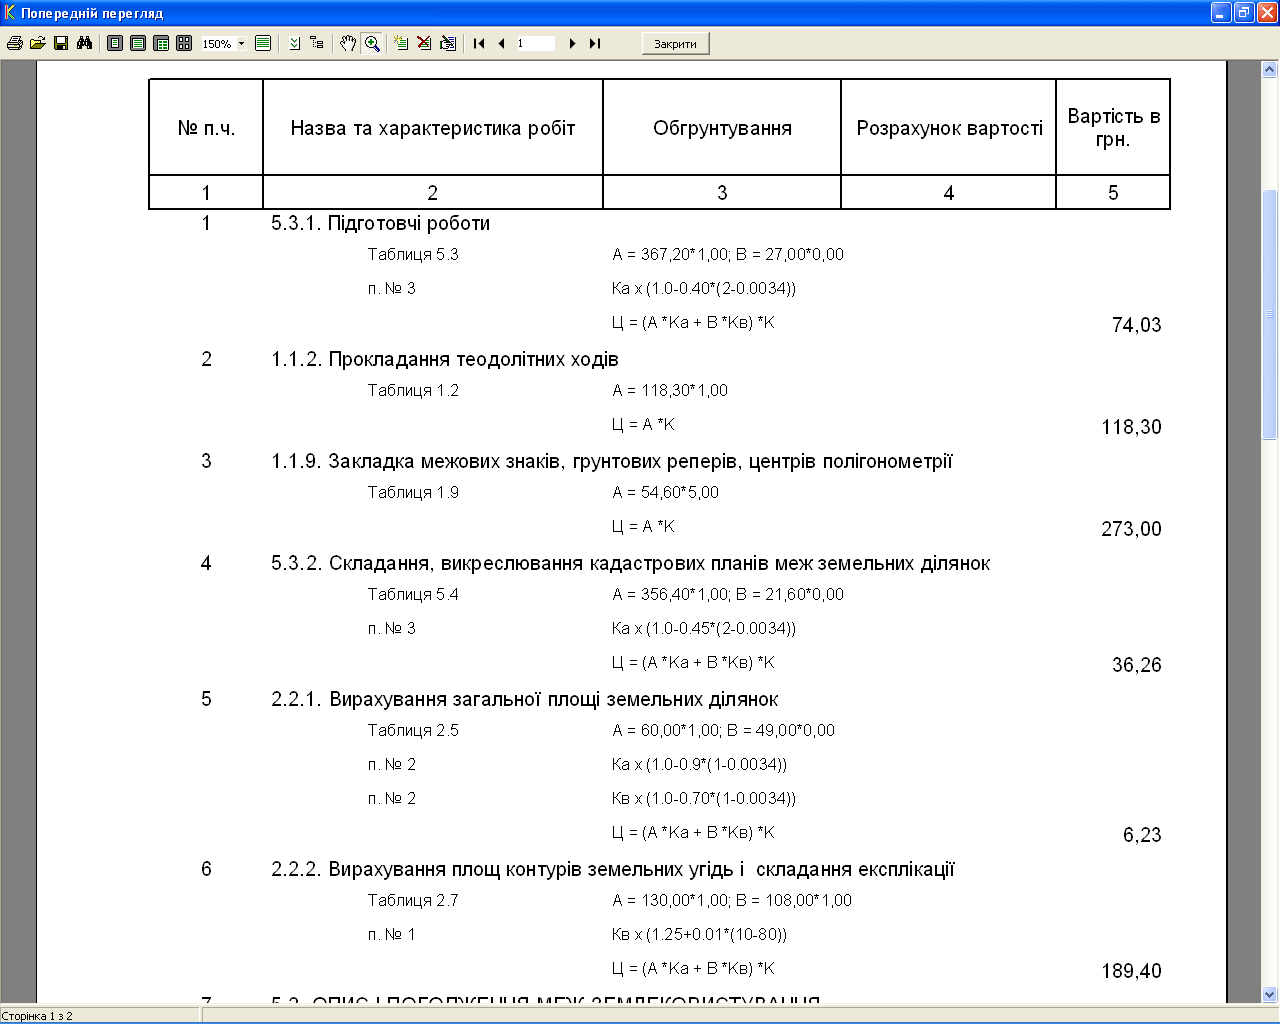Click the Закрити button
Image resolution: width=1280 pixels, height=1024 pixels.
coord(675,44)
